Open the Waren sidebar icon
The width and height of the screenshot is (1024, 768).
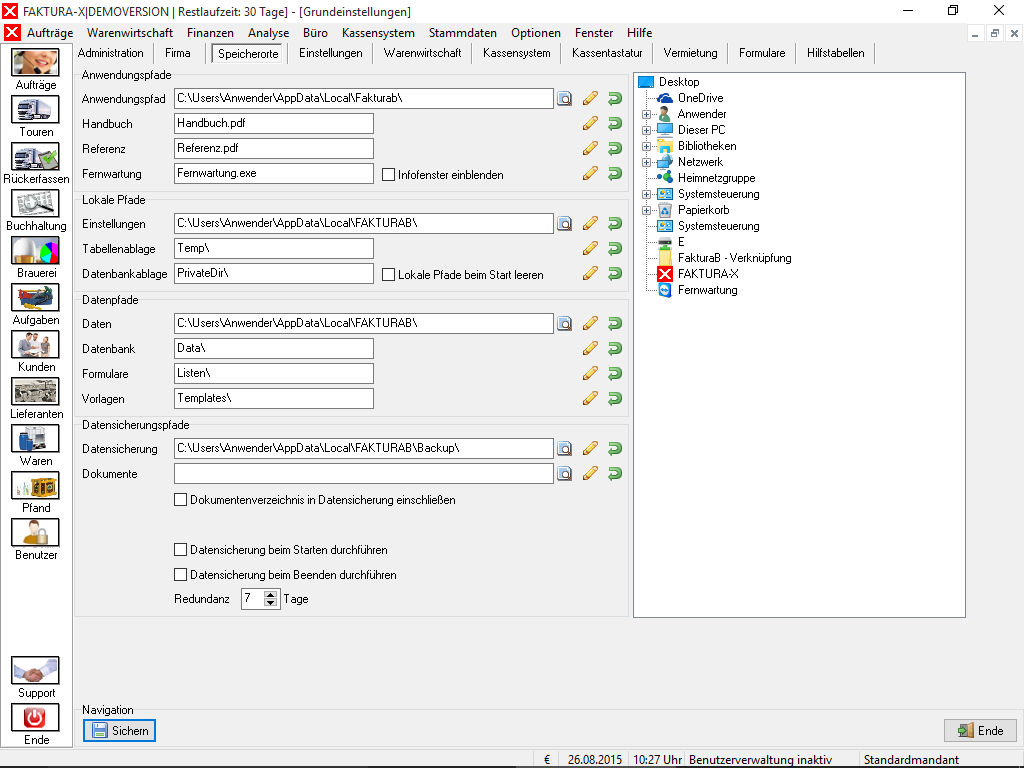tap(35, 438)
